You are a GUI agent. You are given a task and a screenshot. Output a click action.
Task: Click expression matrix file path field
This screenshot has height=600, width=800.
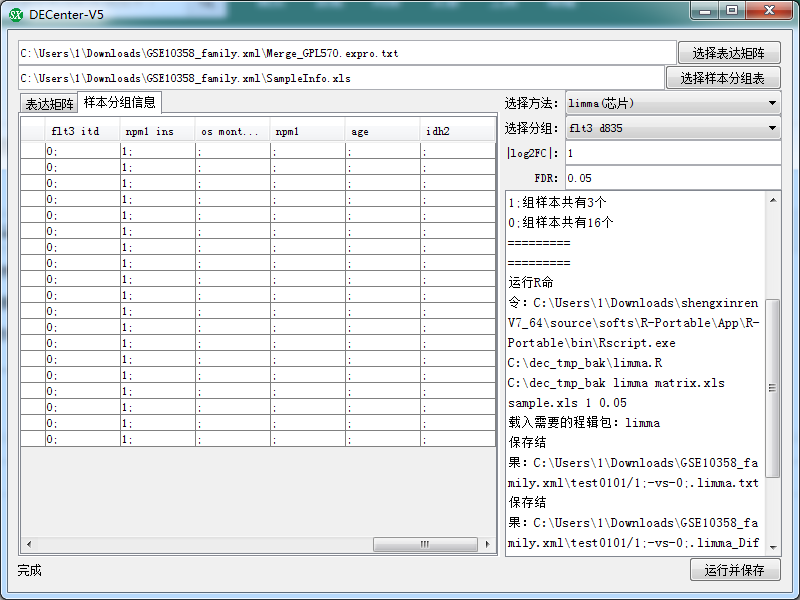pyautogui.click(x=346, y=53)
